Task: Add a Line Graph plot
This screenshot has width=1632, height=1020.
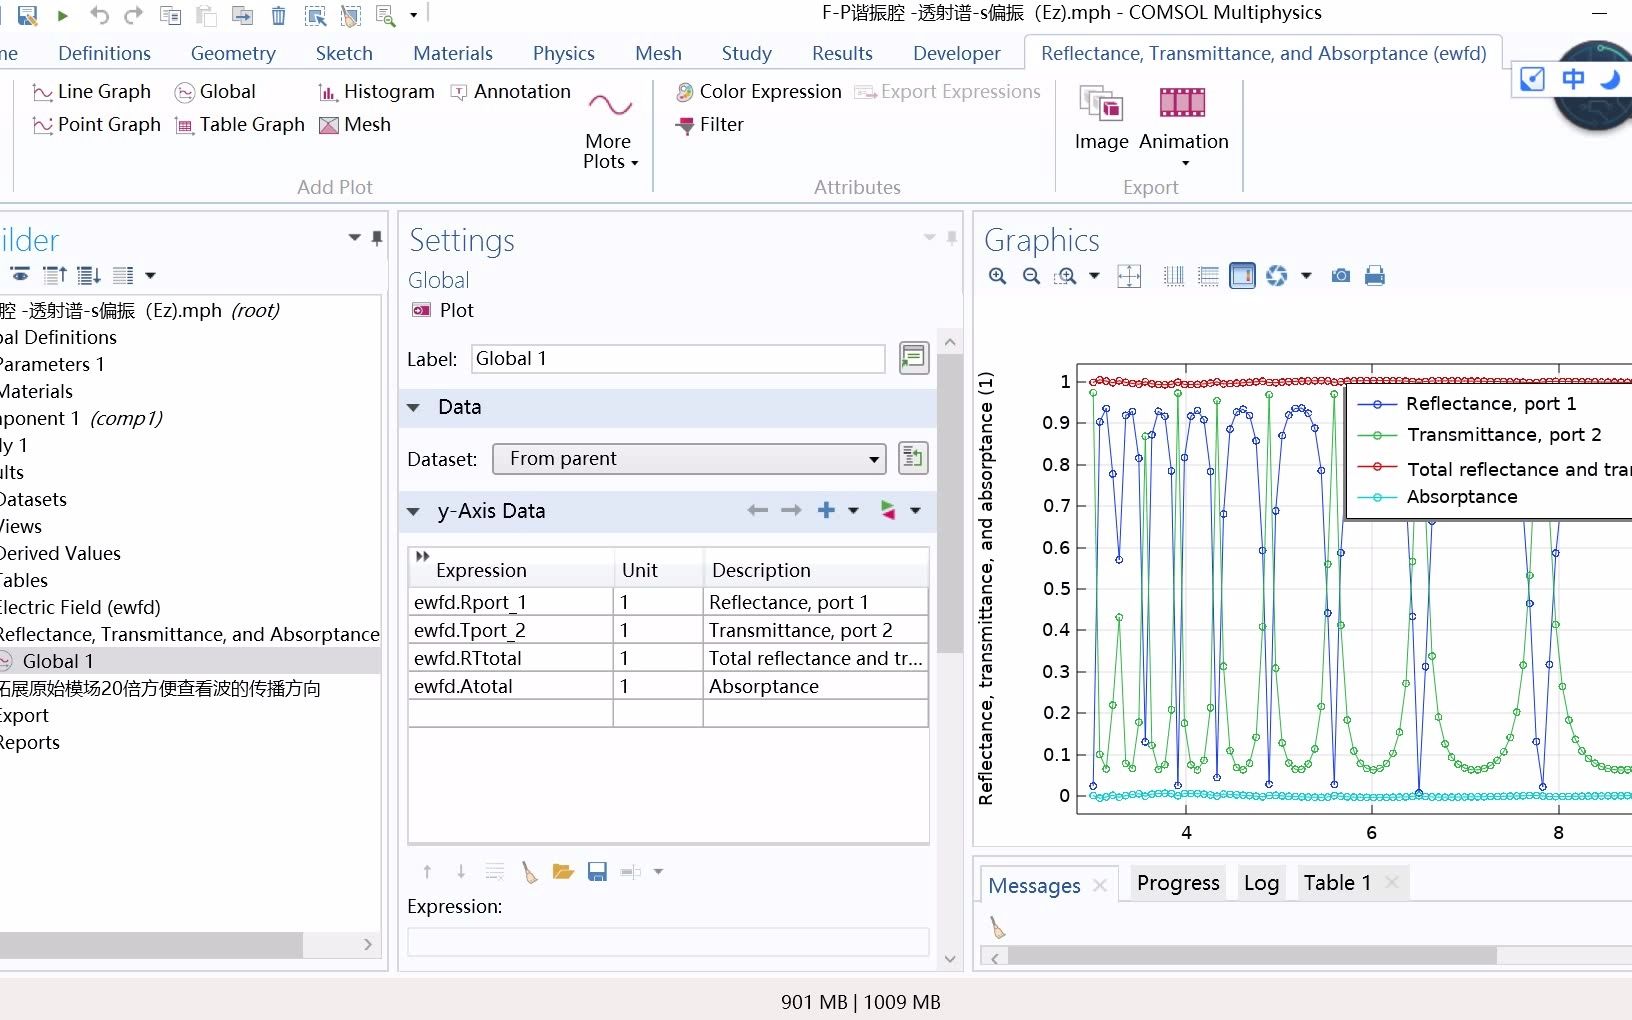Action: pyautogui.click(x=92, y=92)
